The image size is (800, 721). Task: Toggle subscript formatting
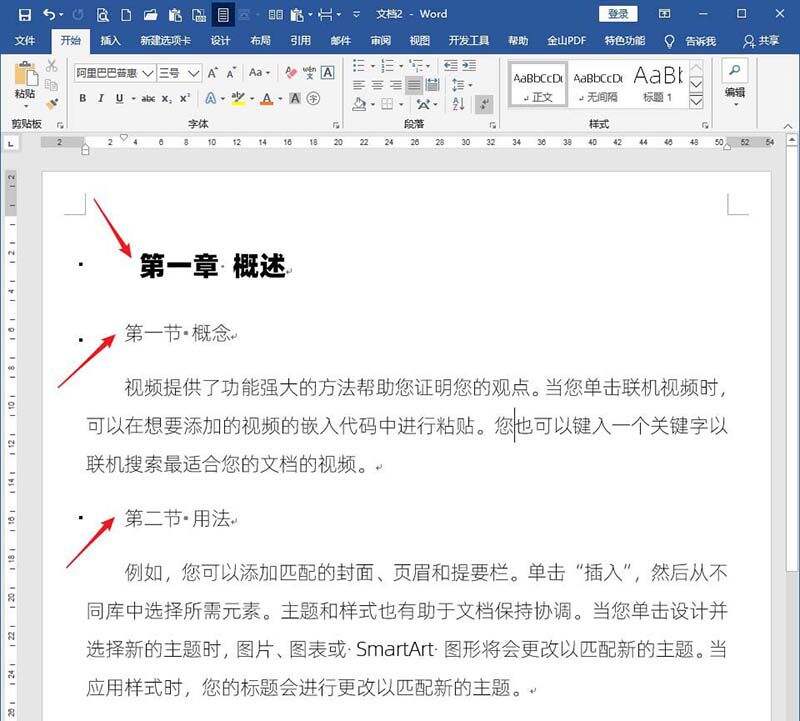click(x=166, y=98)
